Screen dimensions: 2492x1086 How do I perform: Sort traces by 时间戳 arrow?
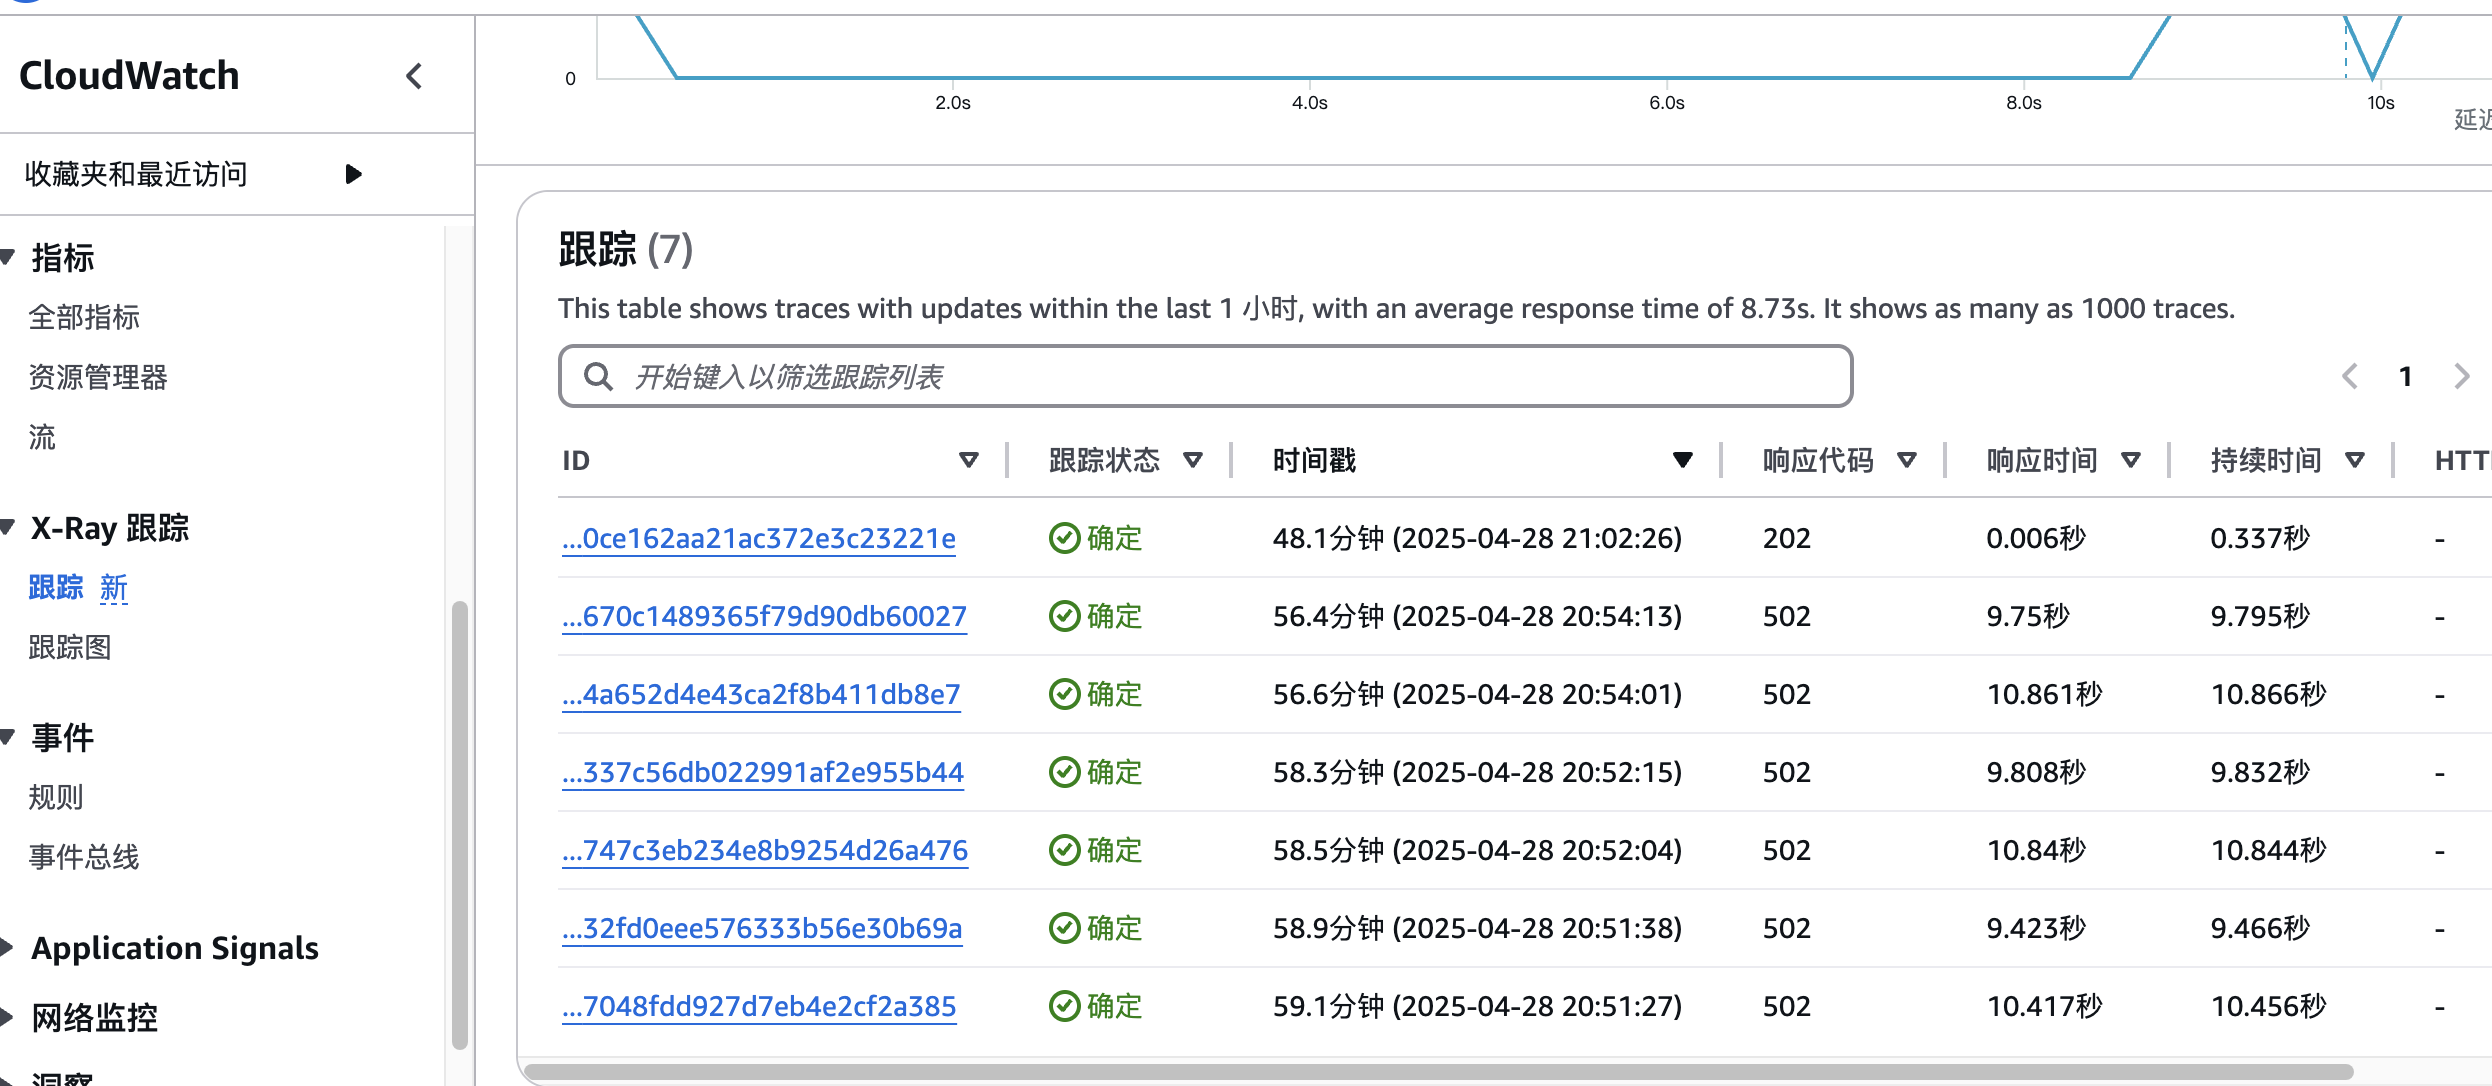tap(1682, 460)
